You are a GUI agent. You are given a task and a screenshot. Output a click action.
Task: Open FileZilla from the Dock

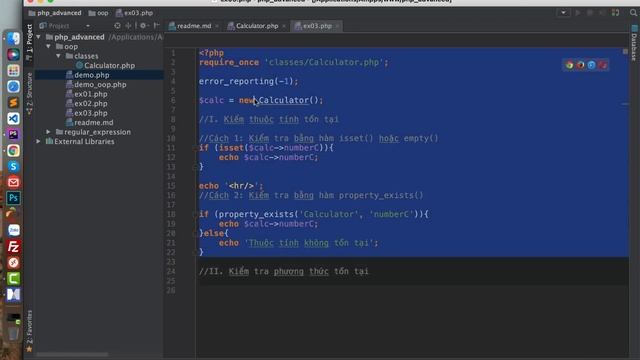point(13,247)
